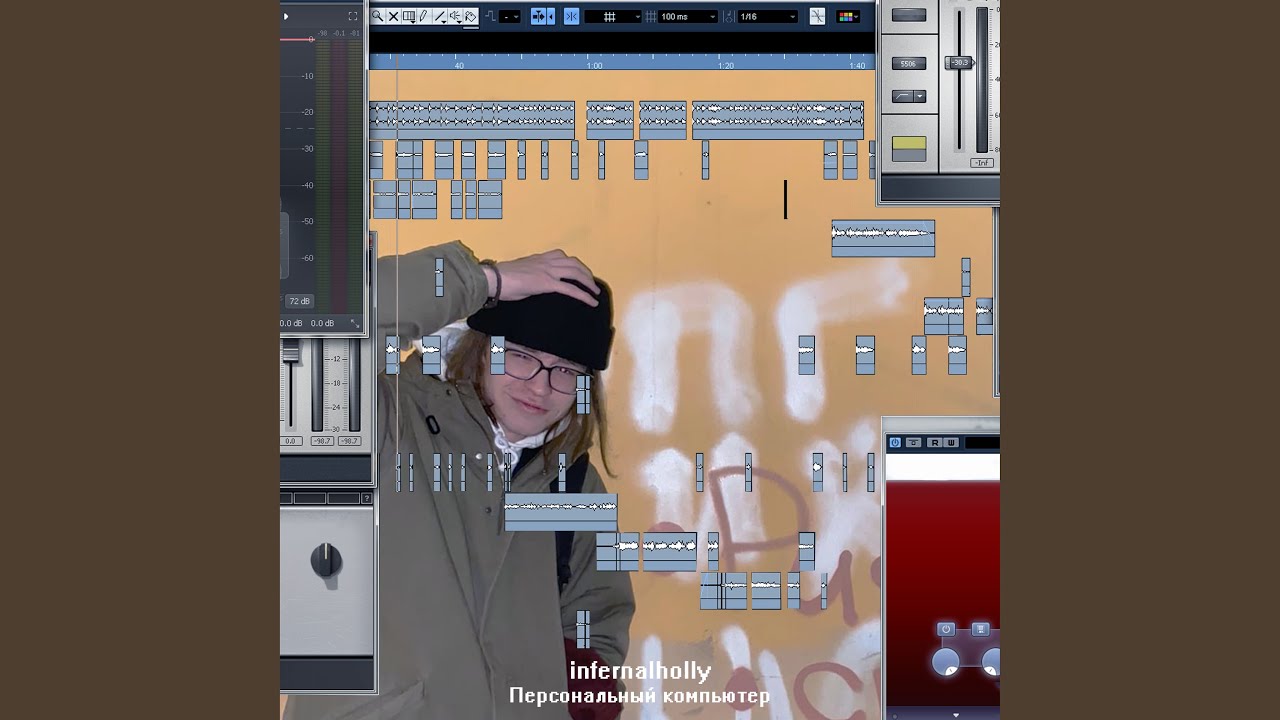Click the 1:00 marker on the ruler
1280x720 pixels.
(594, 65)
